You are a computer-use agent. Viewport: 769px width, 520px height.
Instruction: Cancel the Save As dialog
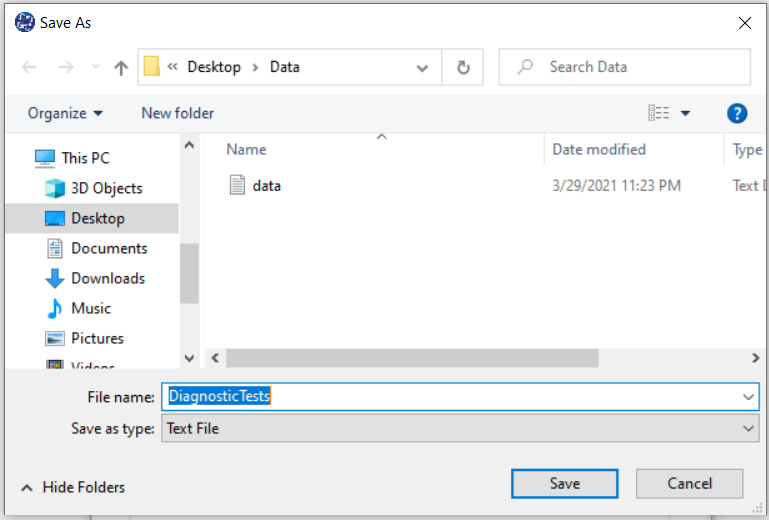[689, 484]
